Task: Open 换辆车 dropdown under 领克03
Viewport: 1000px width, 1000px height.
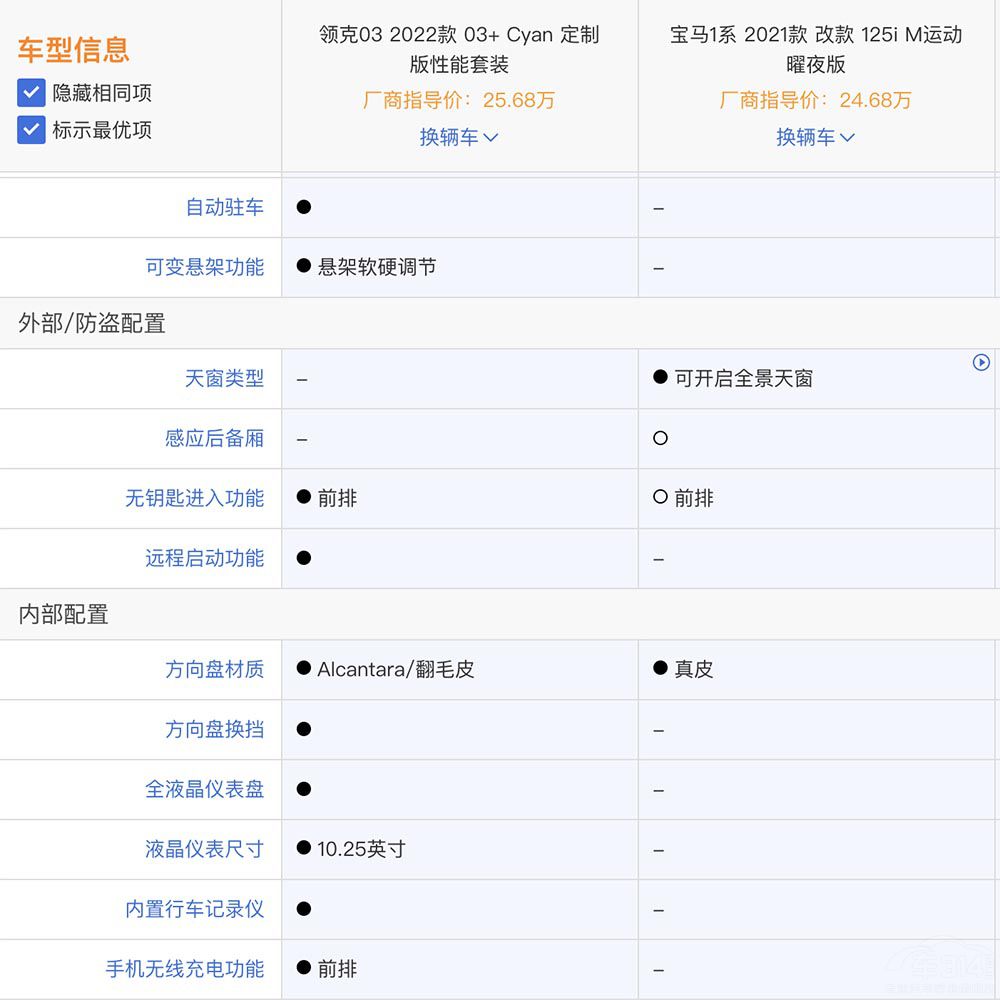Action: tap(459, 137)
